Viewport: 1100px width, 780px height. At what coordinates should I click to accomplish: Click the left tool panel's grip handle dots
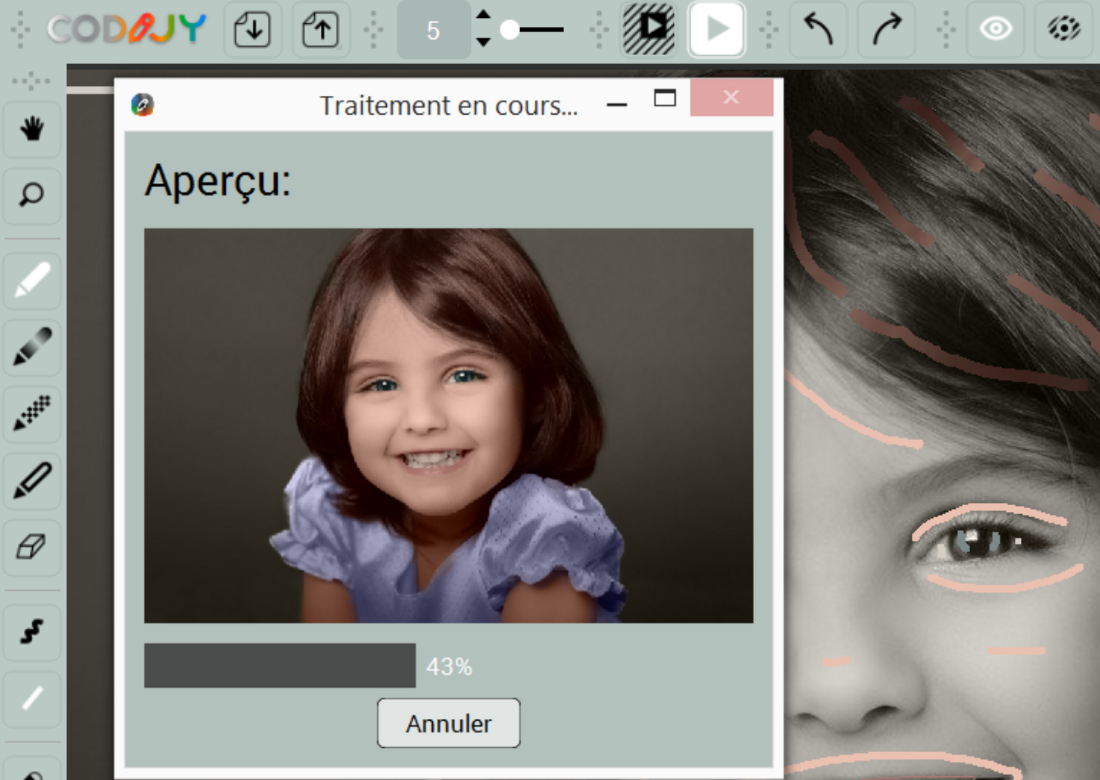pyautogui.click(x=32, y=81)
